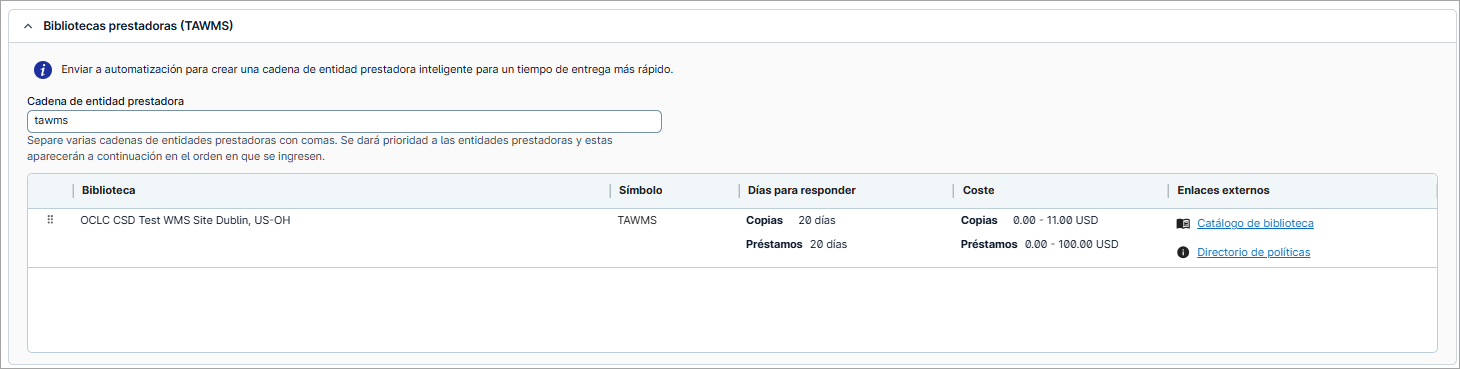Viewport: 1460px width, 369px height.
Task: Click the book icon beside Catálogo de biblioteca
Action: coord(1183,224)
